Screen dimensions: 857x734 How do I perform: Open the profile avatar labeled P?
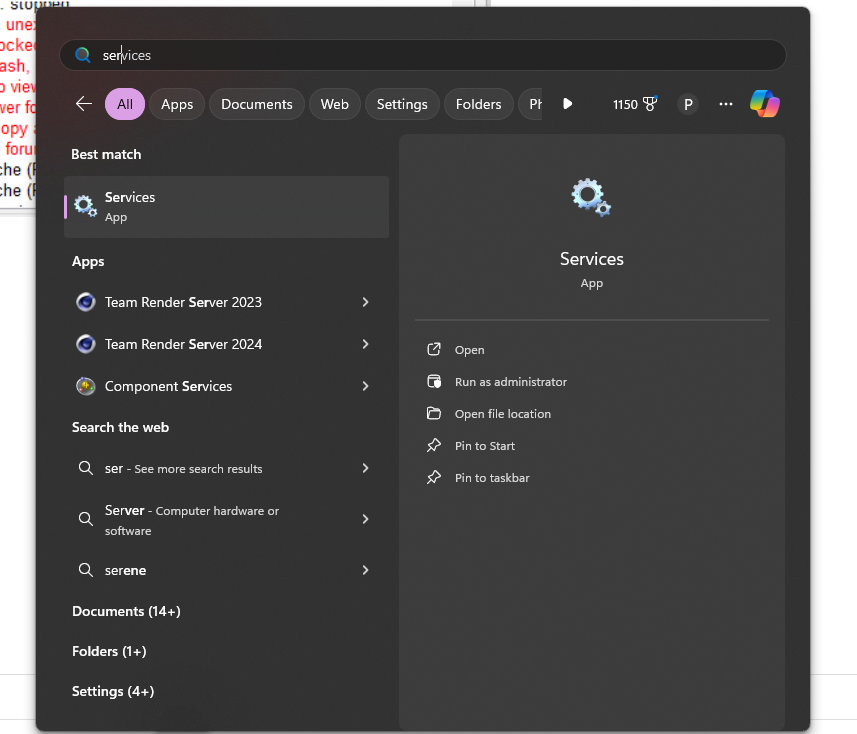tap(688, 104)
